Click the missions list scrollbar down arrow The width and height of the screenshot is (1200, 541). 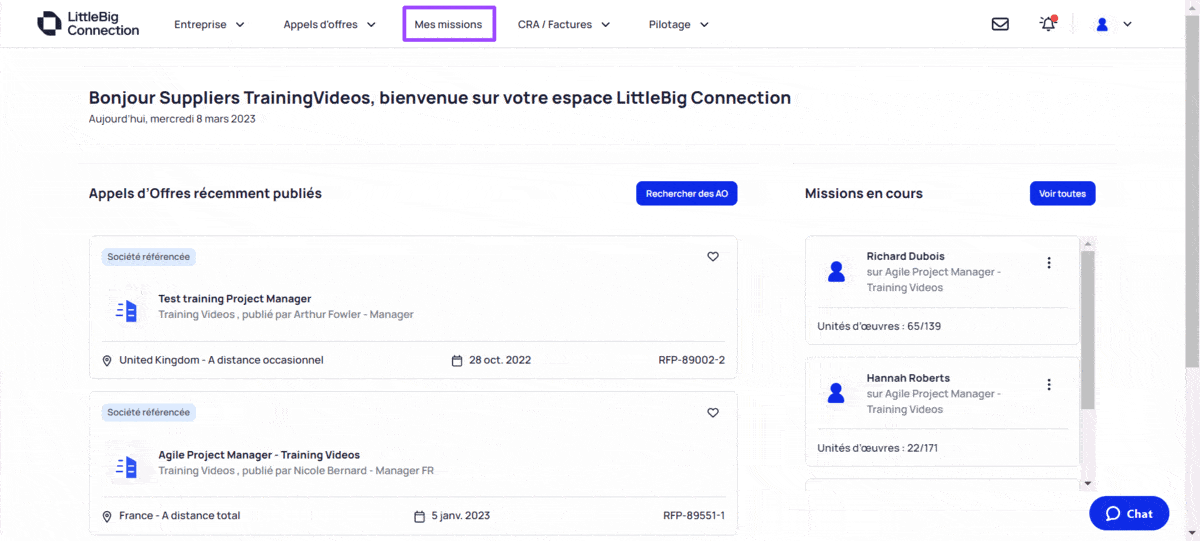[1088, 483]
